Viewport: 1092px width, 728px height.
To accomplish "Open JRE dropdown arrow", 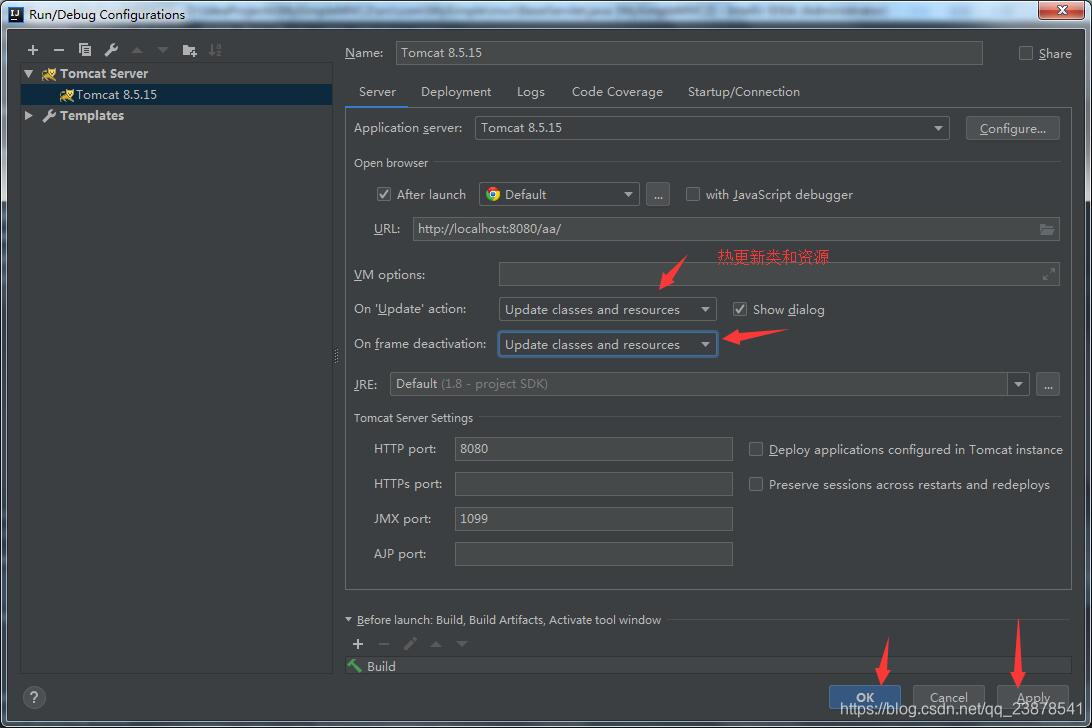I will [x=1018, y=384].
